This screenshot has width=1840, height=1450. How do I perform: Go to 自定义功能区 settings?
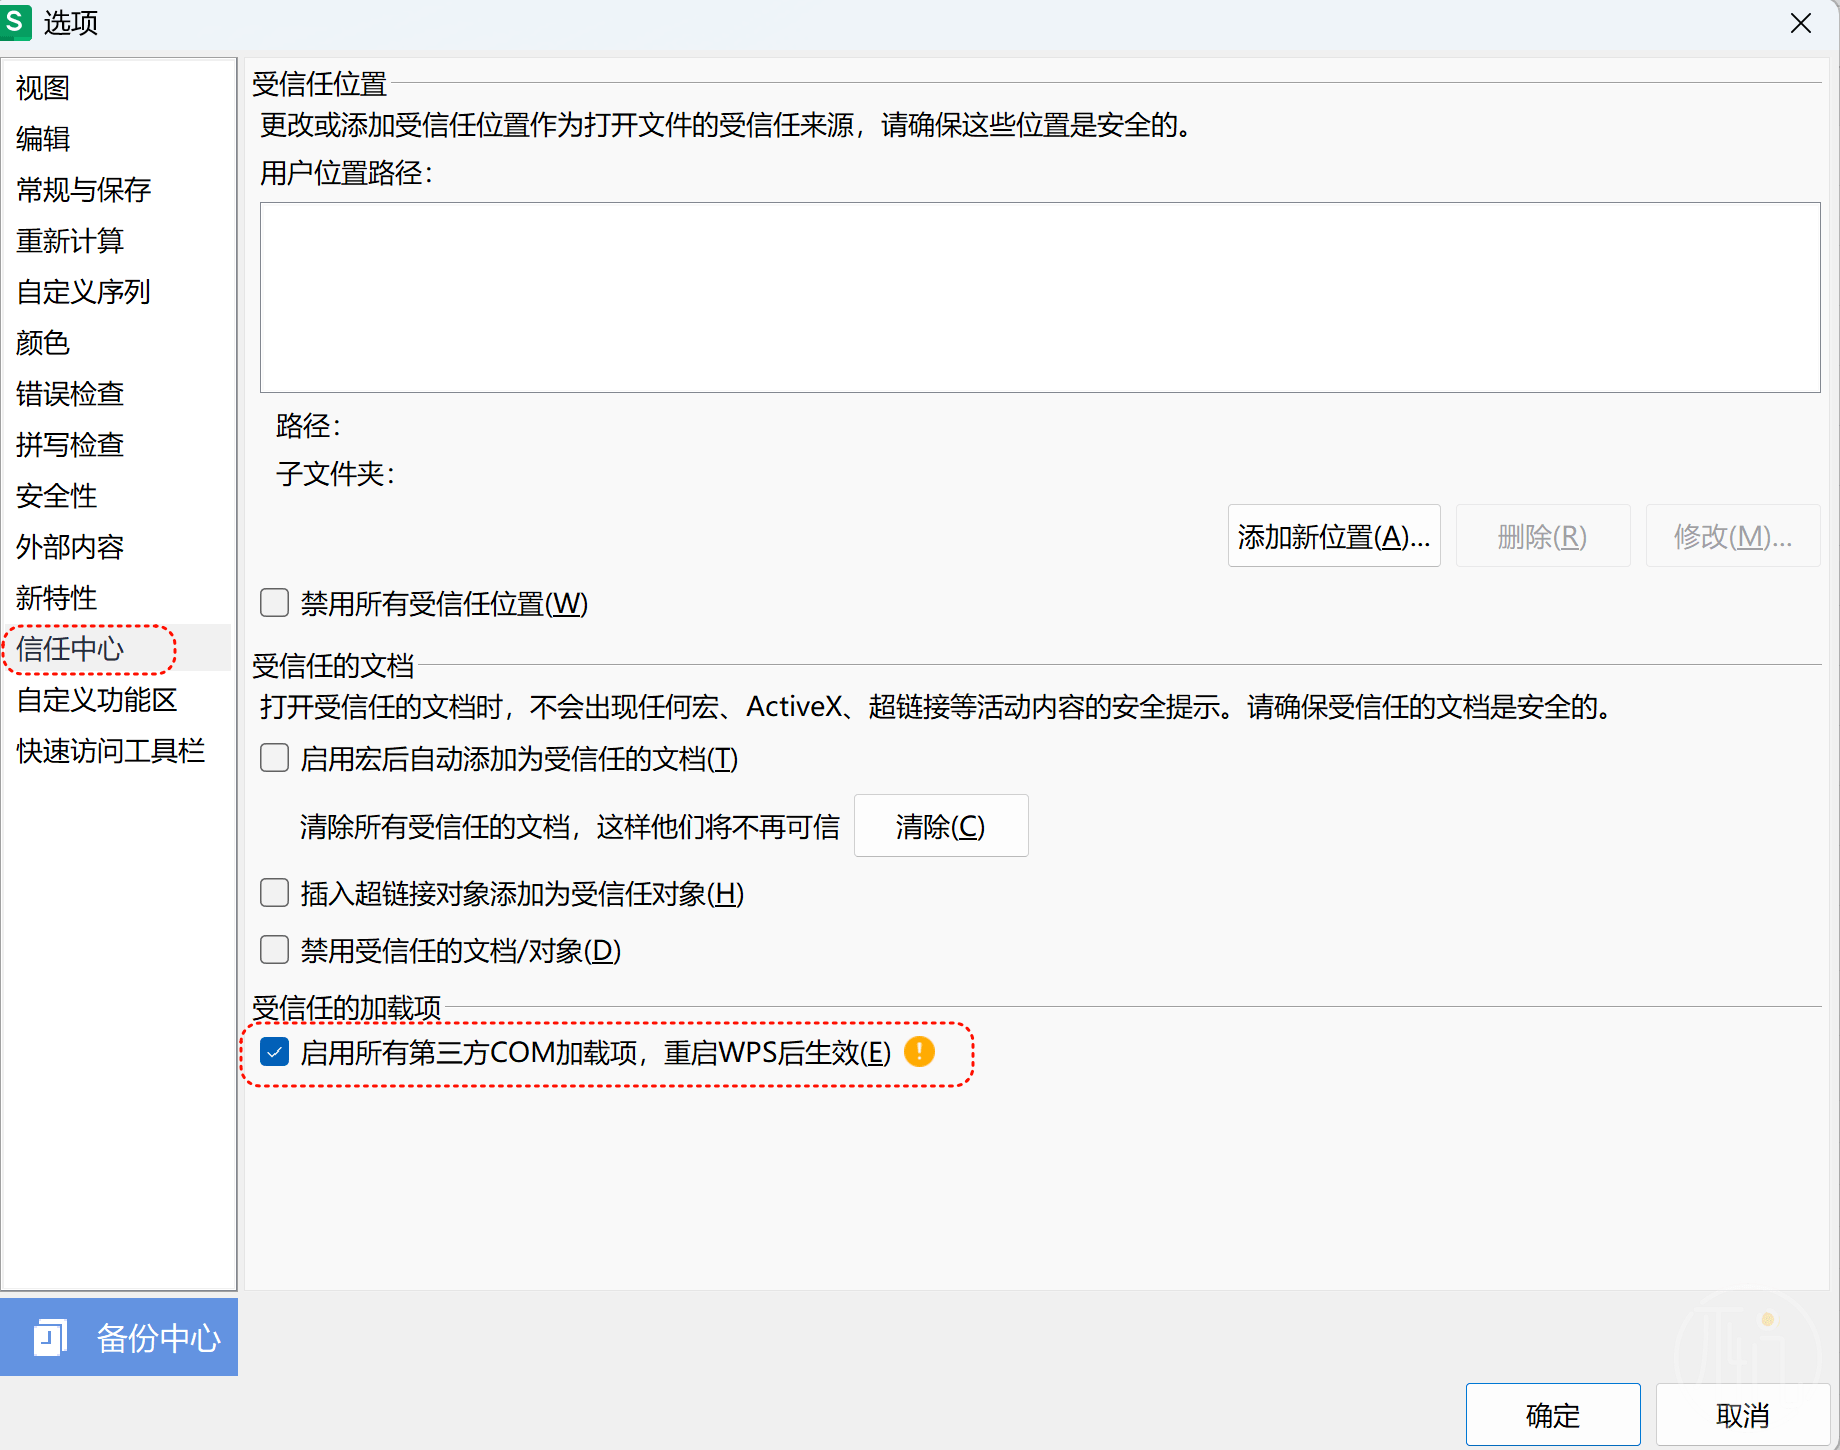97,700
